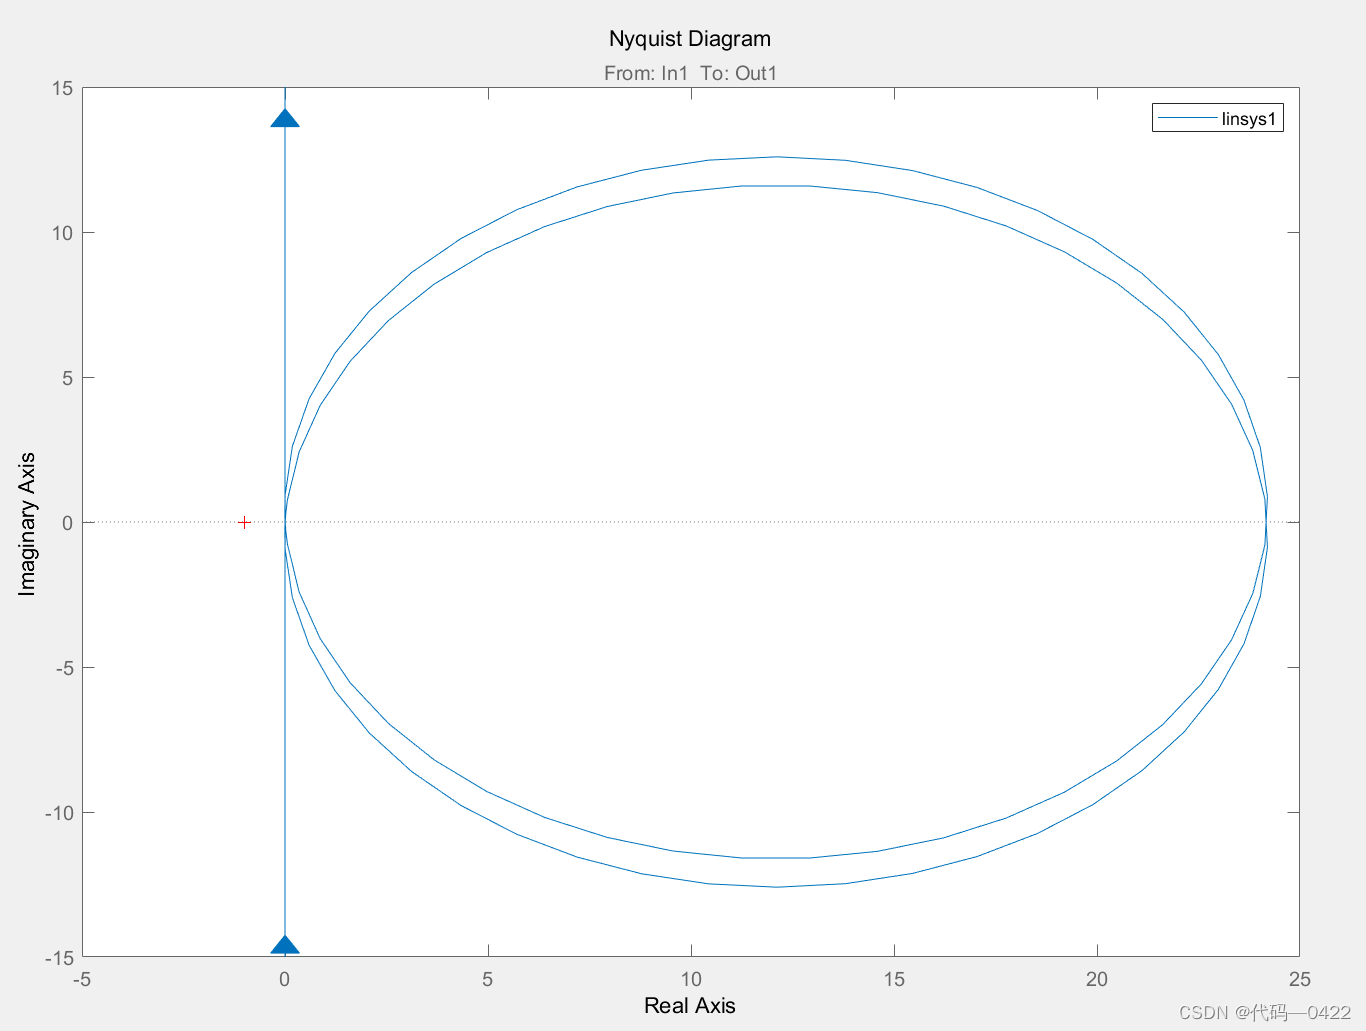Screen dimensions: 1366x1031
Task: Click the blue line sample in legend
Action: (1187, 119)
